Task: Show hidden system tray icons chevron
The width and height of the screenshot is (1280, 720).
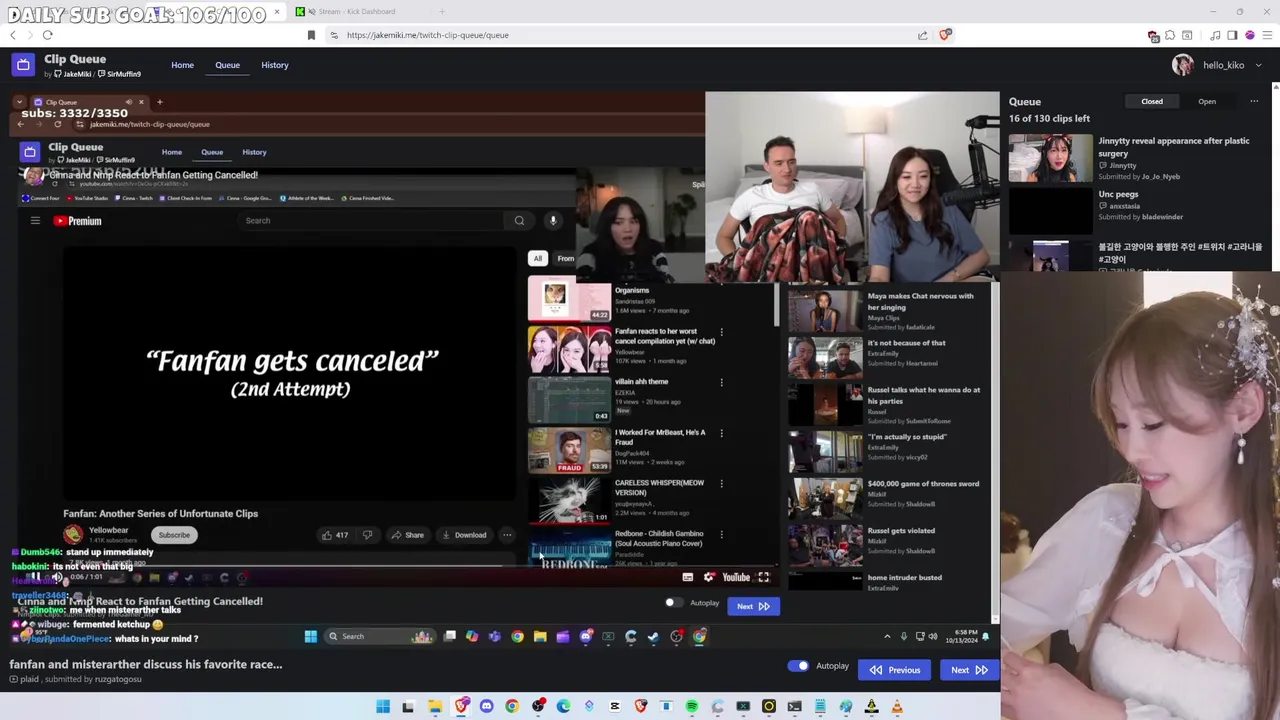Action: [x=887, y=636]
